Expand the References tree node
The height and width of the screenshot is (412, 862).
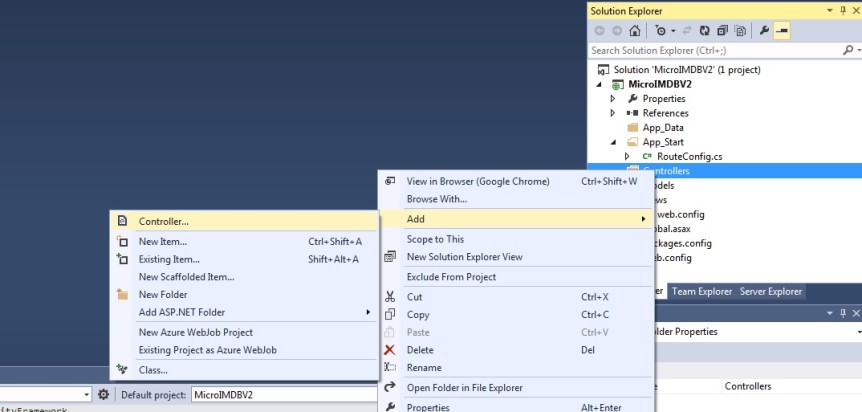pos(613,113)
